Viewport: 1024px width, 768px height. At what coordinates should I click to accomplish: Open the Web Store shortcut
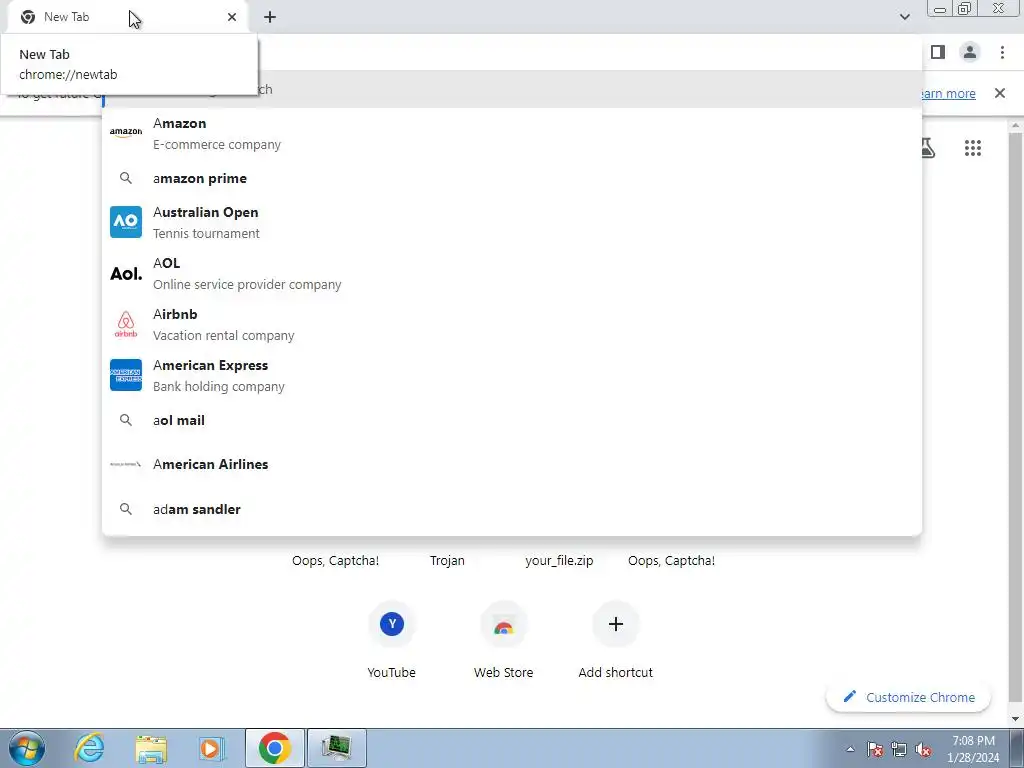pos(504,640)
